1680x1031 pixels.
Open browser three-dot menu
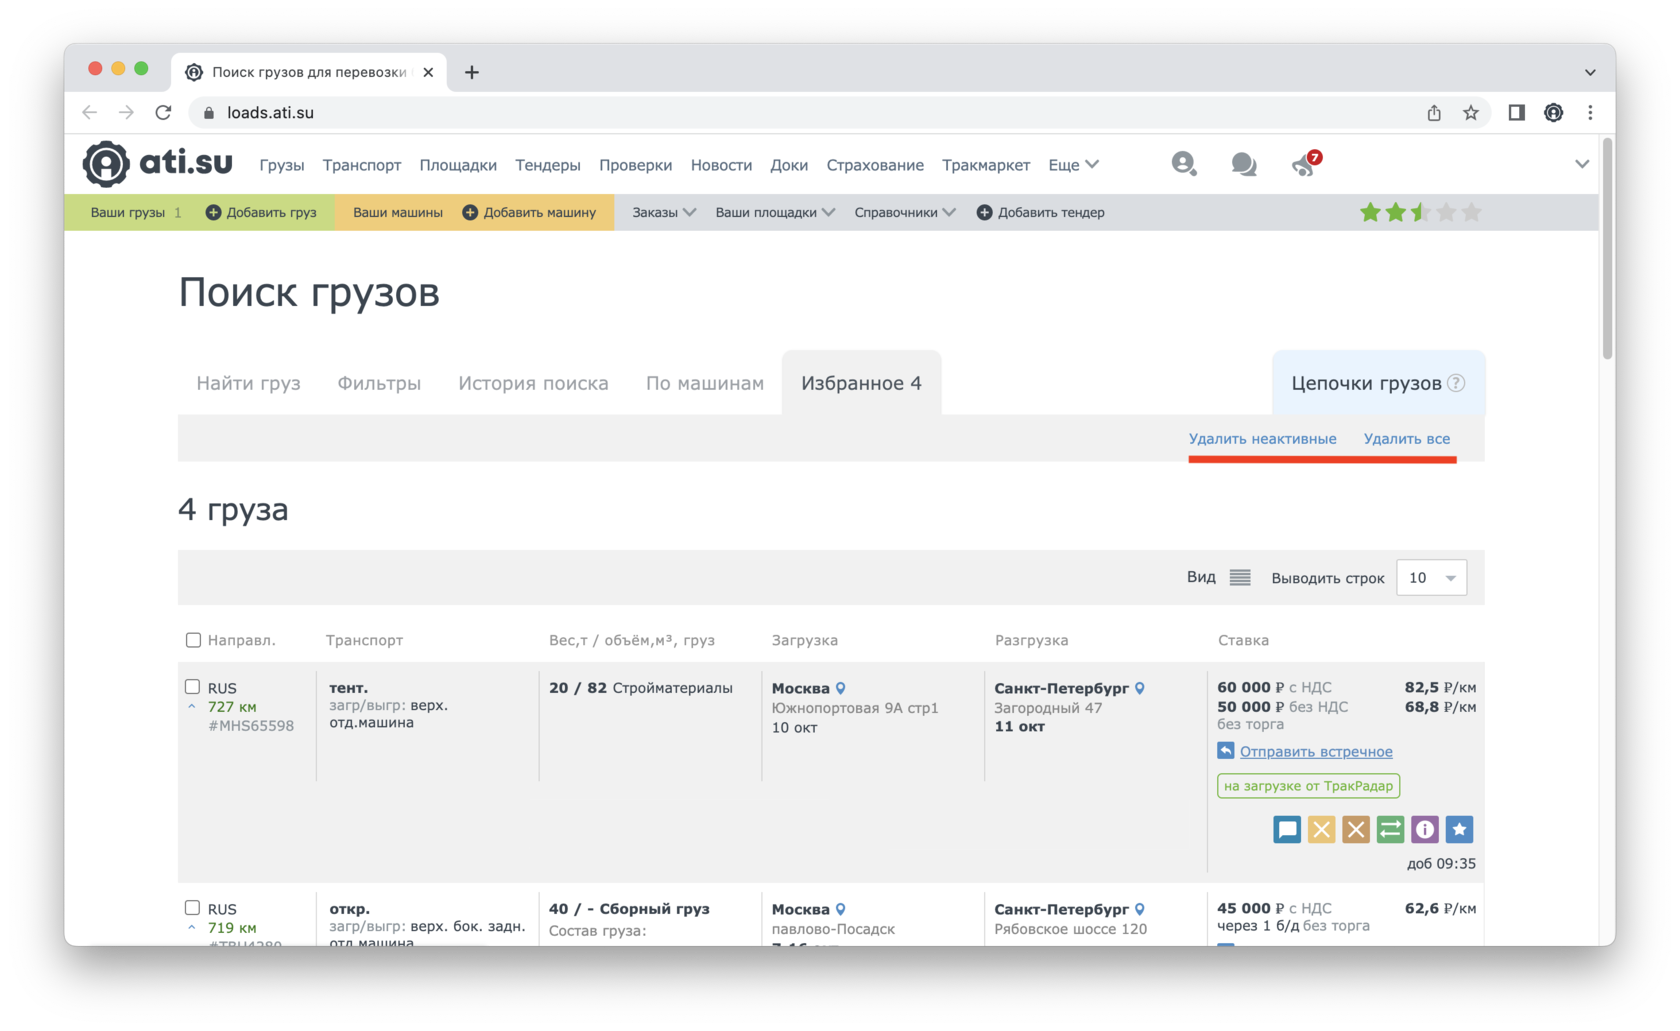point(1590,113)
